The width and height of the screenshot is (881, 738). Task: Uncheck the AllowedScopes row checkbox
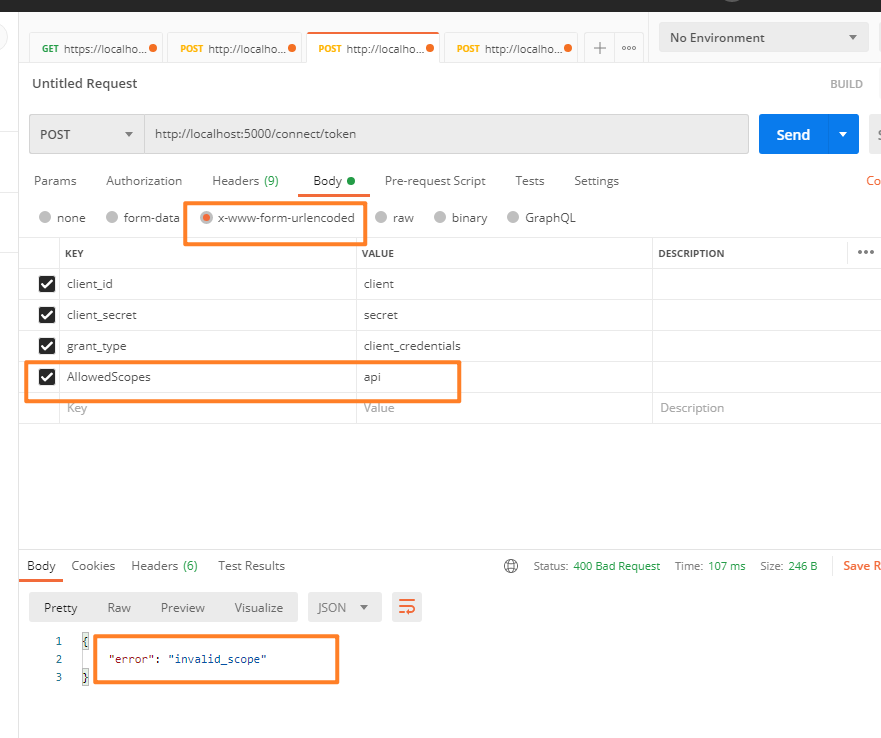pos(47,377)
